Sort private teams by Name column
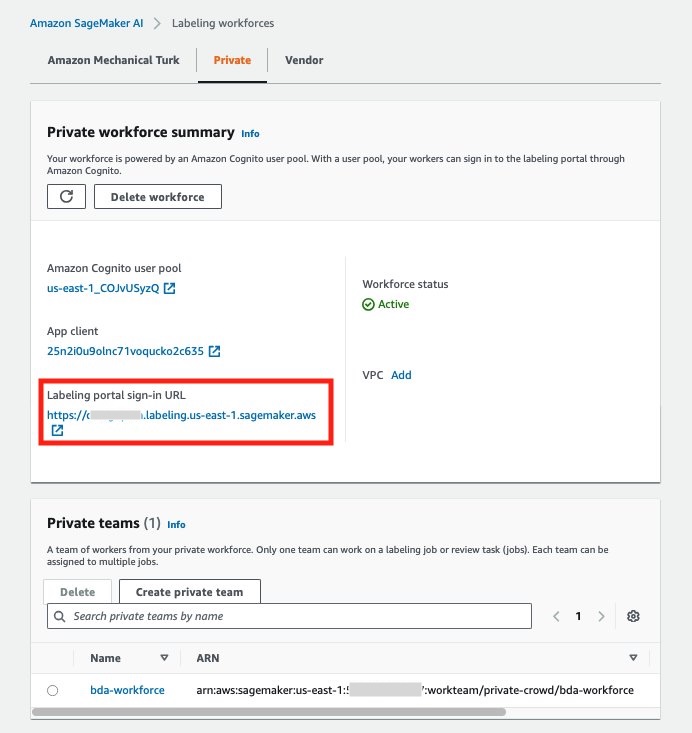This screenshot has width=692, height=733. point(164,658)
